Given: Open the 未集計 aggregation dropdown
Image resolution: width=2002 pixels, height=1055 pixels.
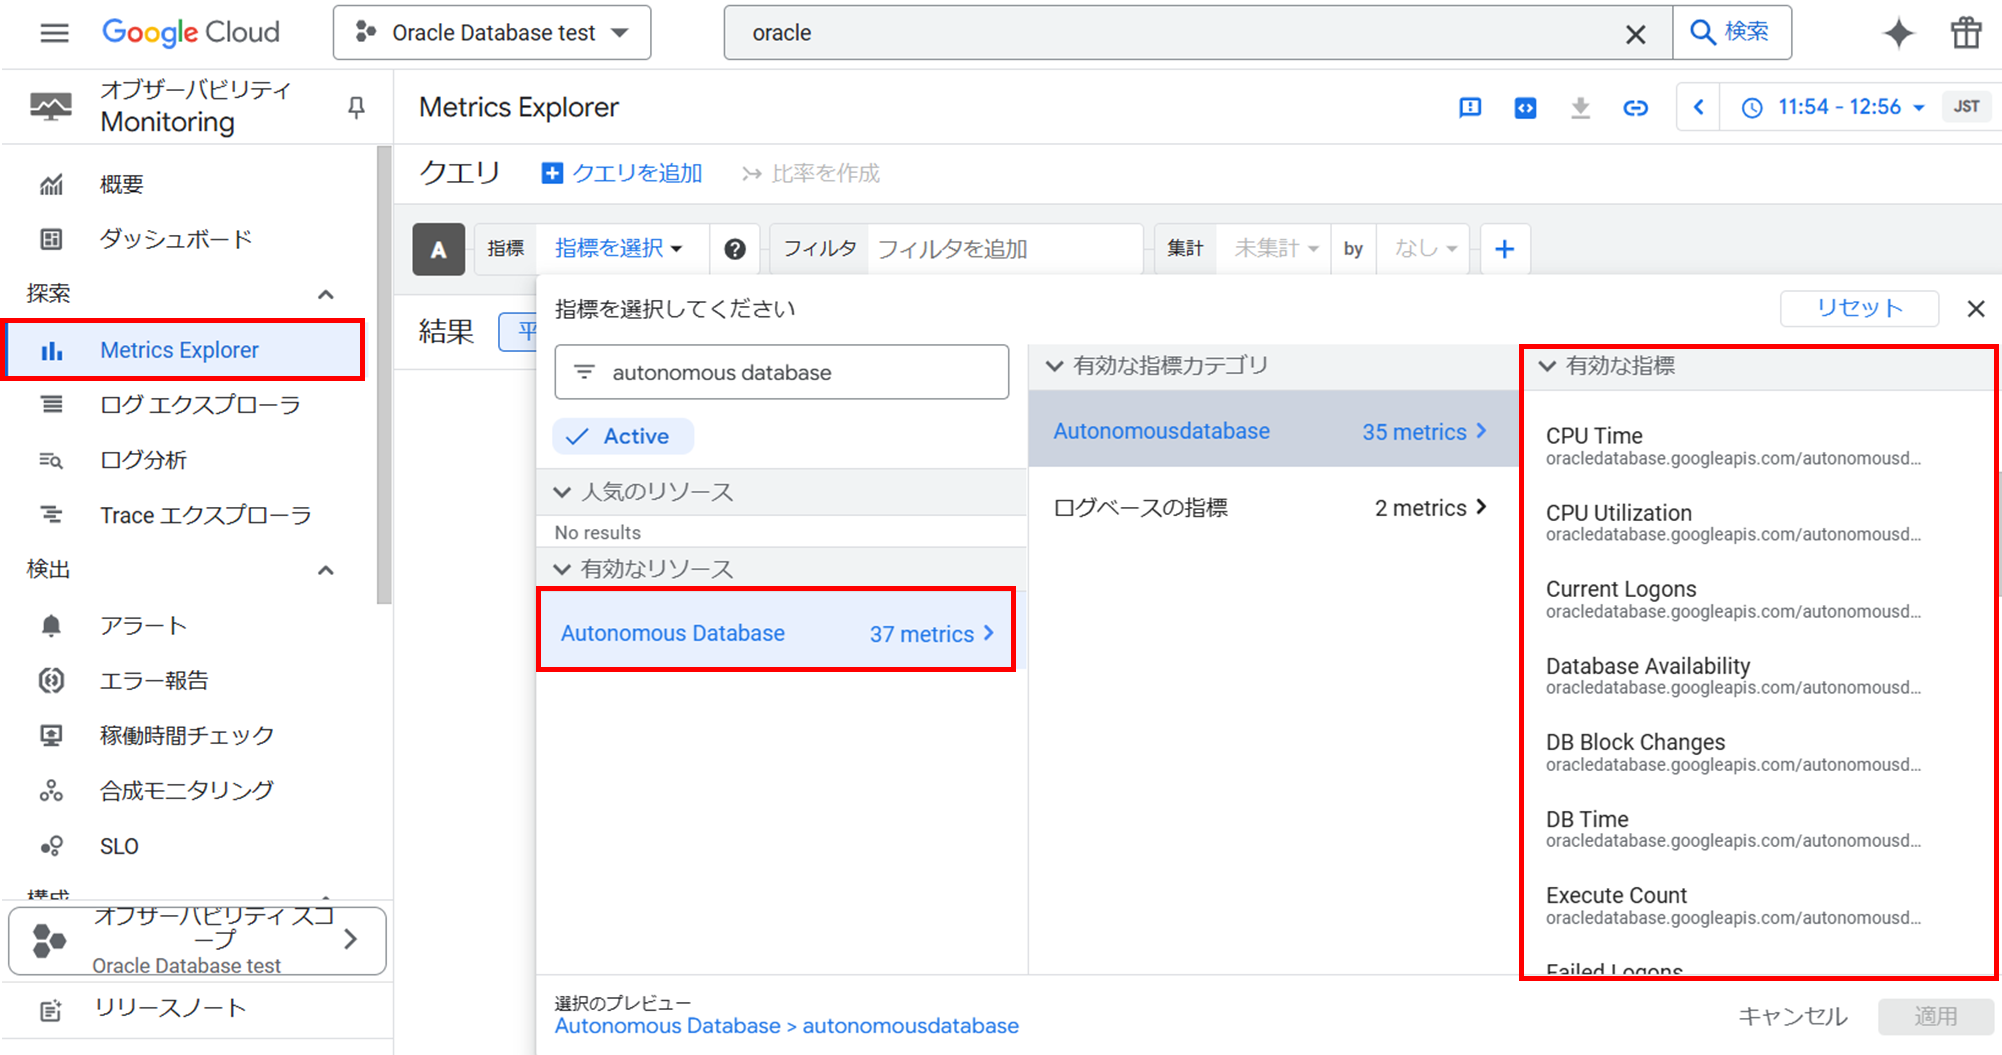Looking at the screenshot, I should (1275, 248).
